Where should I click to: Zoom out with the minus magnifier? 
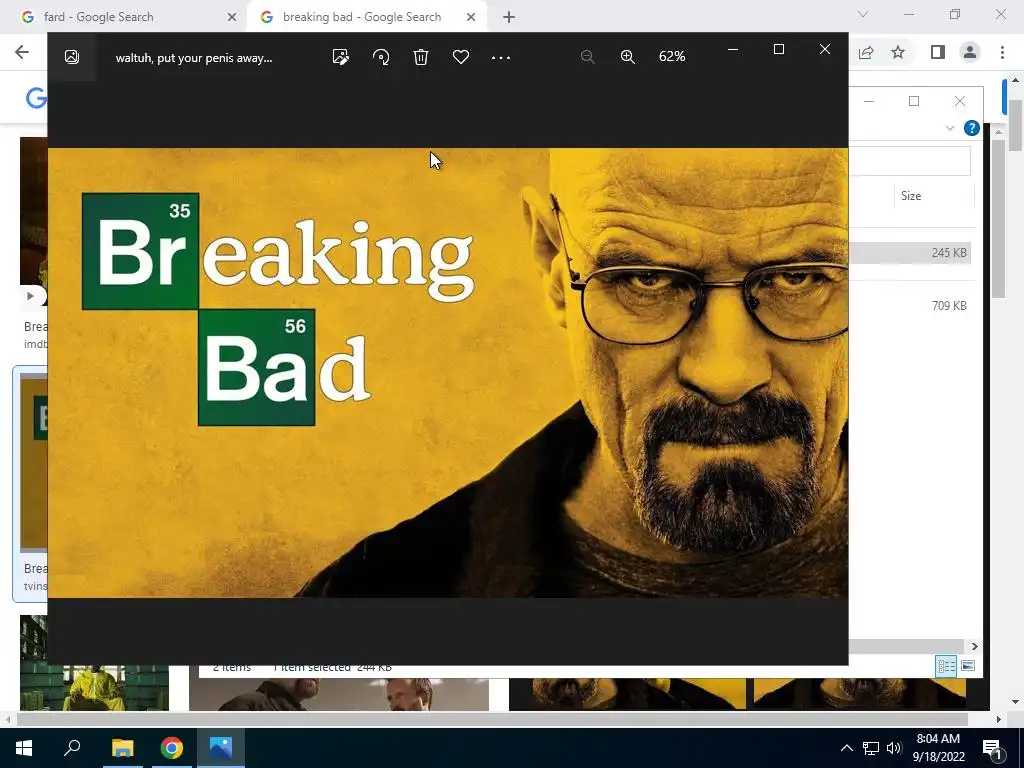coord(587,57)
